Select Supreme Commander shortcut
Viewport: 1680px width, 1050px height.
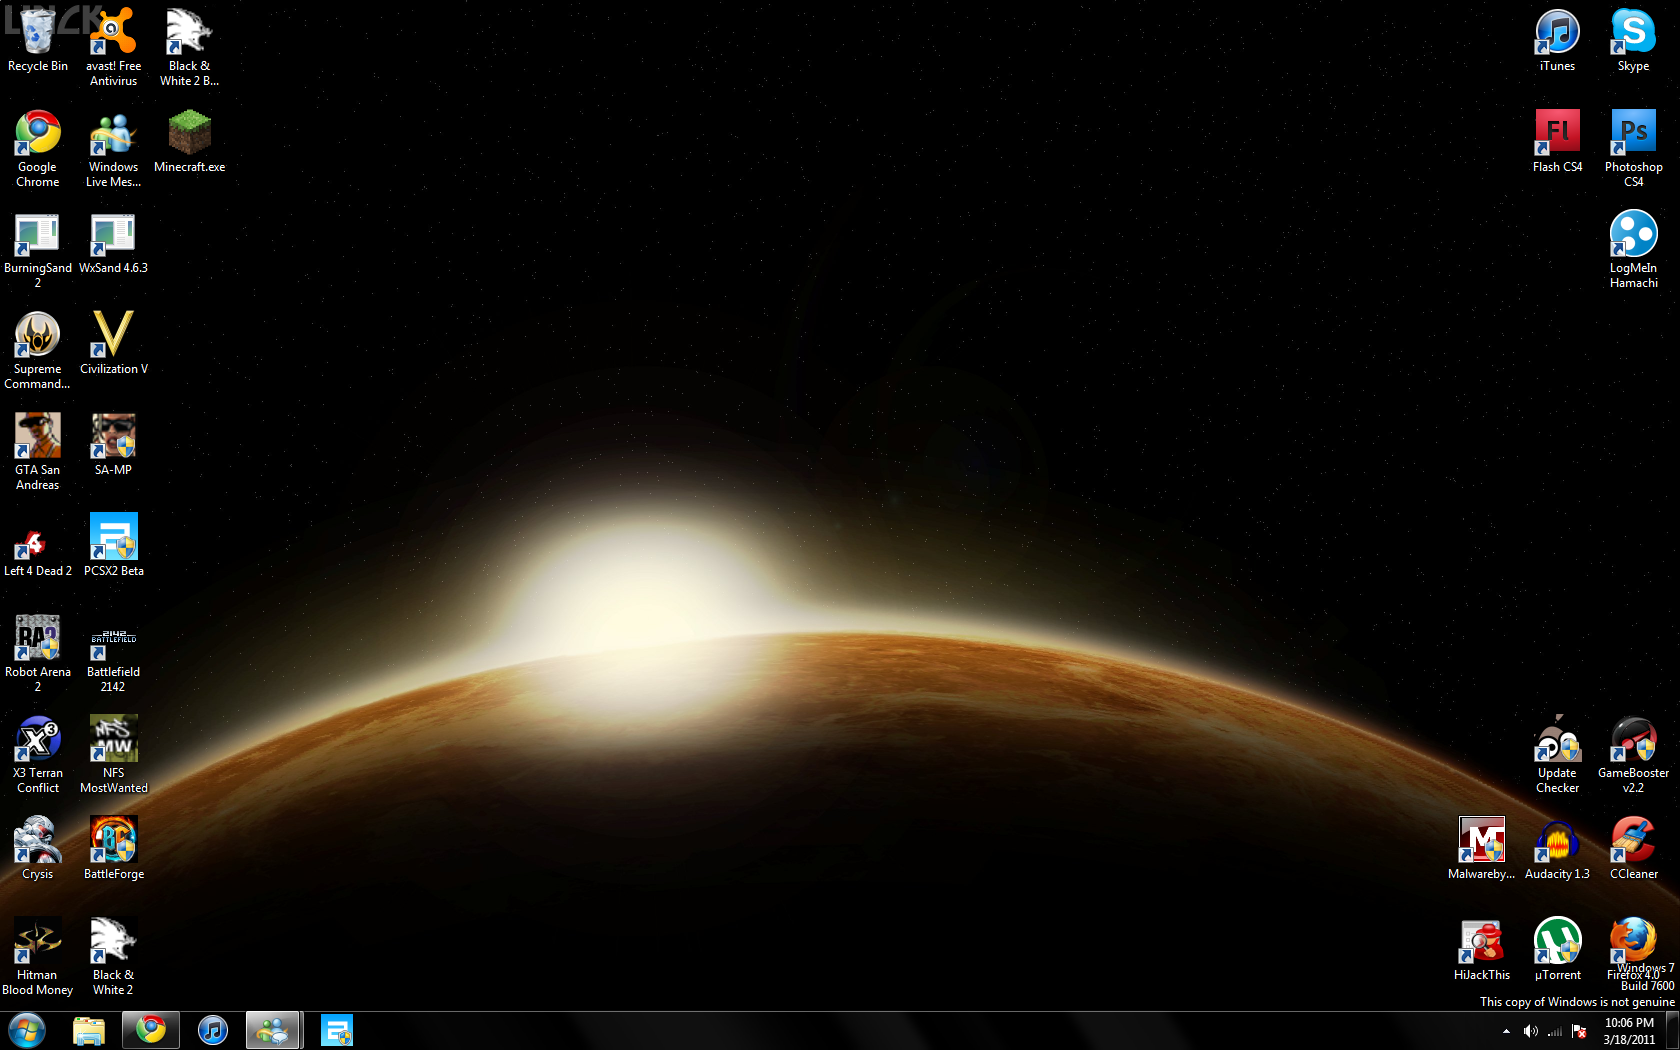coord(38,350)
